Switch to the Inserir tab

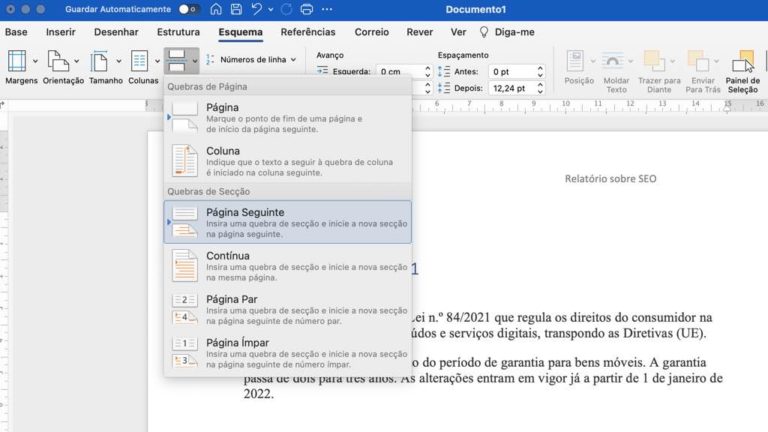pos(61,32)
